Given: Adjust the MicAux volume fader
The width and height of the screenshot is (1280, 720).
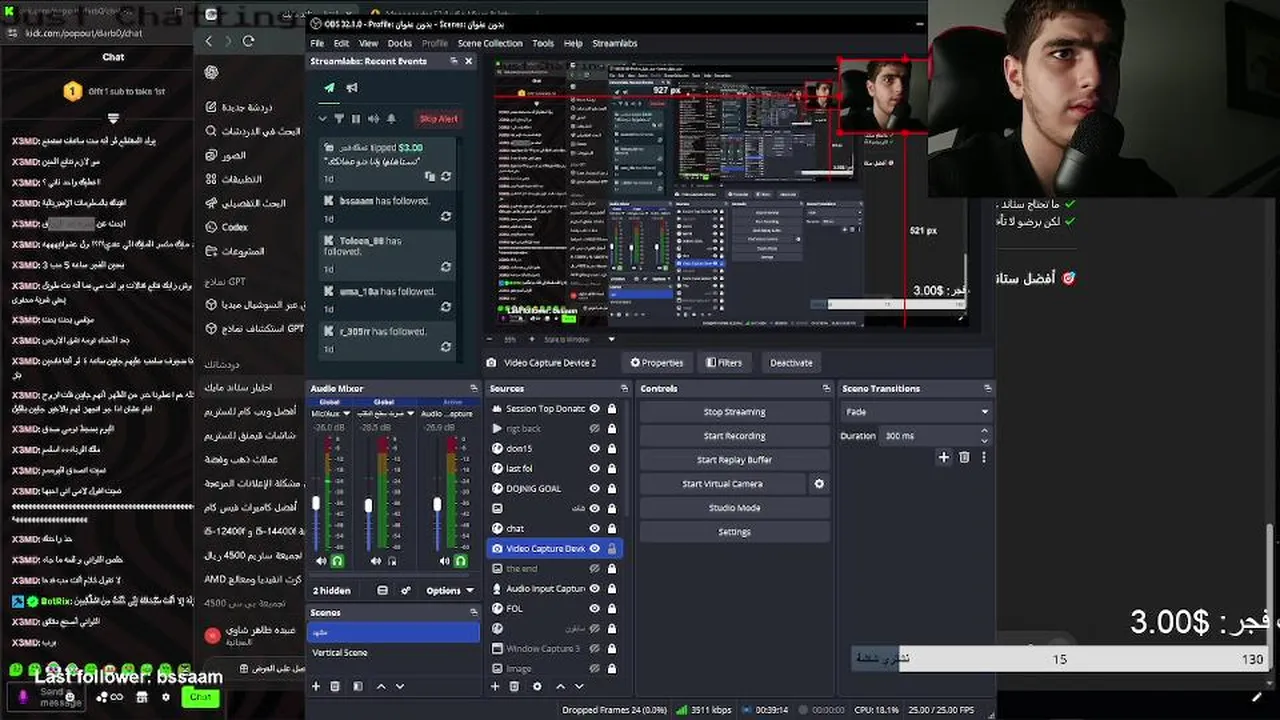Looking at the screenshot, I should [x=316, y=505].
